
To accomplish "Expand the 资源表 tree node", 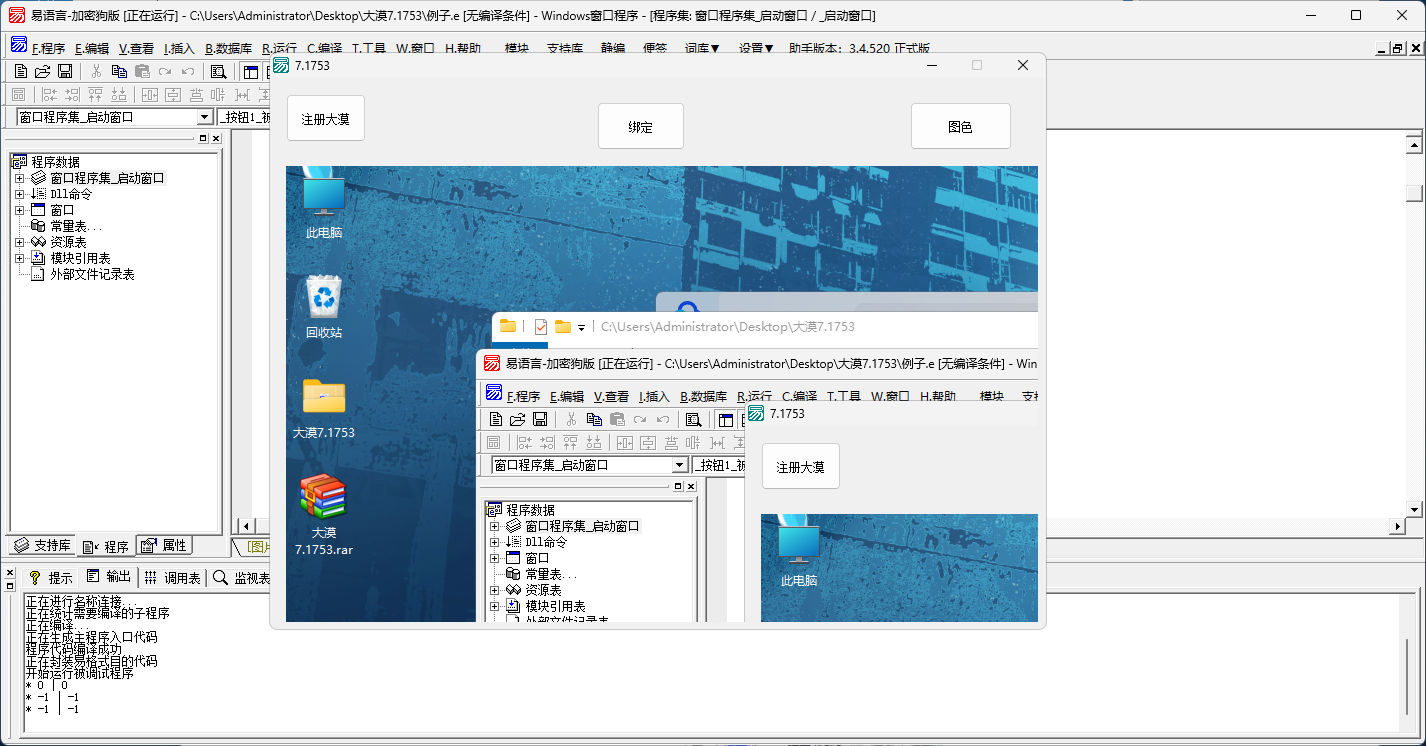I will tap(19, 242).
